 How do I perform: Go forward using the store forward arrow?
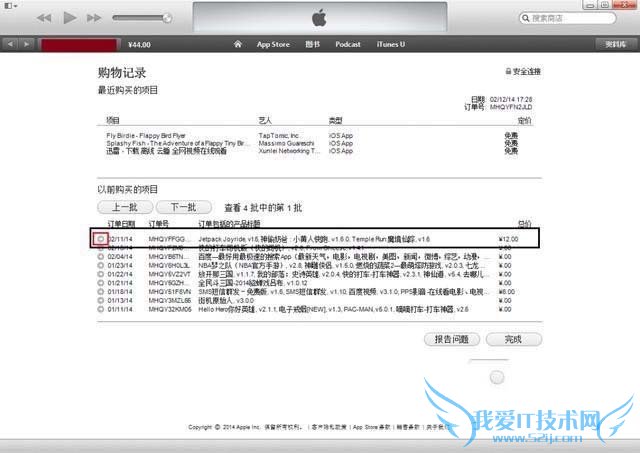tap(26, 44)
